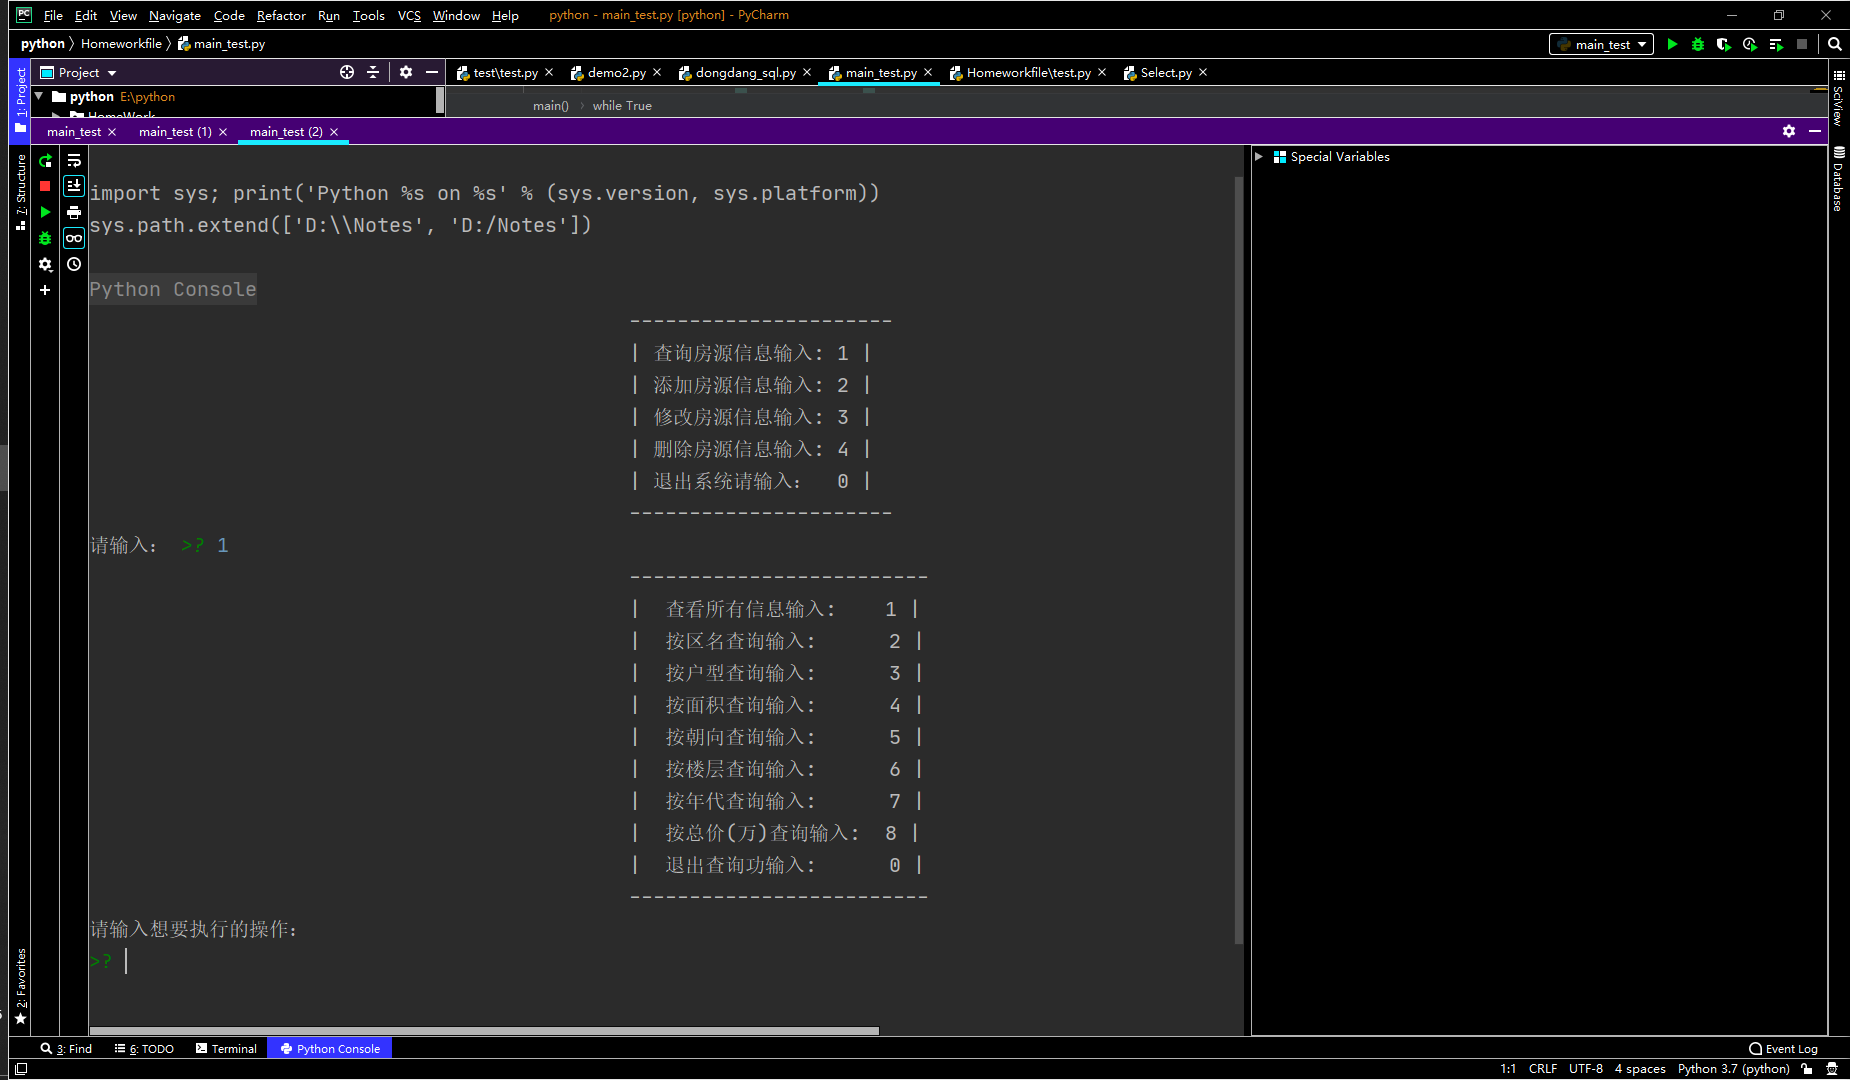Close the main_test (2) console tab
Image resolution: width=1850 pixels, height=1080 pixels.
click(334, 132)
